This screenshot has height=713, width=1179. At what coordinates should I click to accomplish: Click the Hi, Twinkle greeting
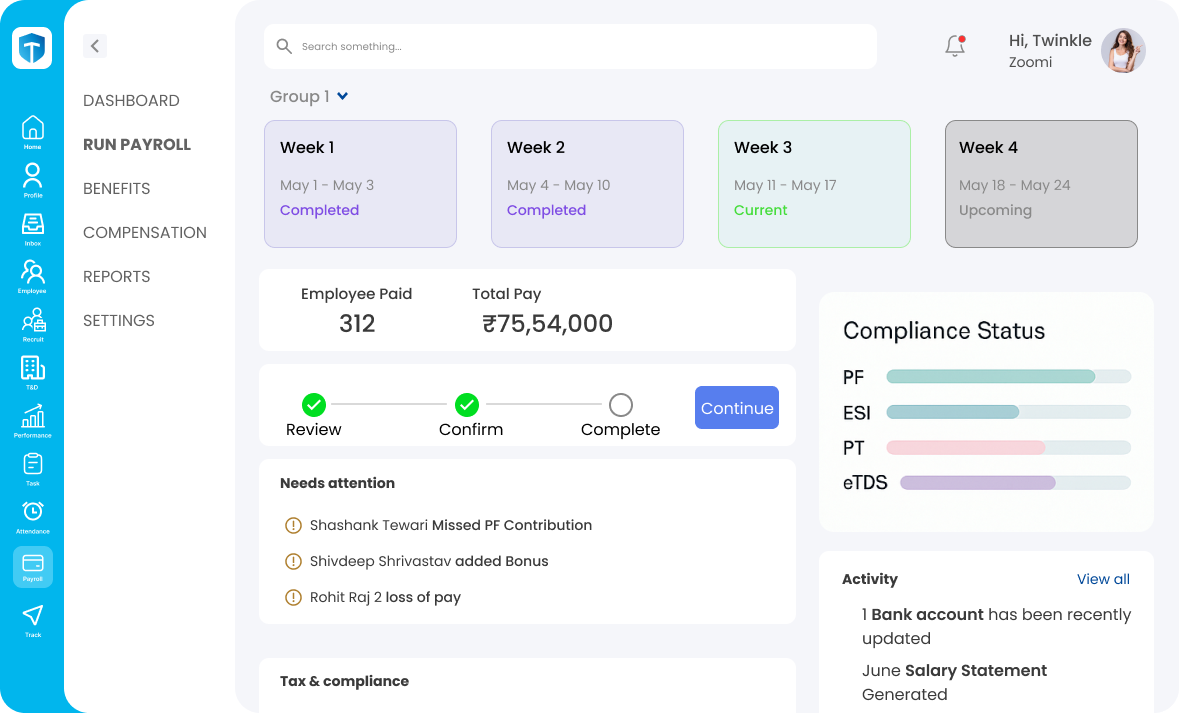[x=1050, y=41]
